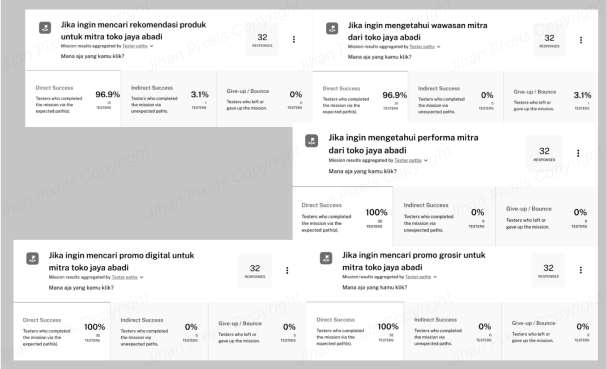Screen dimensions: 607x369
Task: Open three-dot menu of wawasan mitra card
Action: [x=581, y=40]
